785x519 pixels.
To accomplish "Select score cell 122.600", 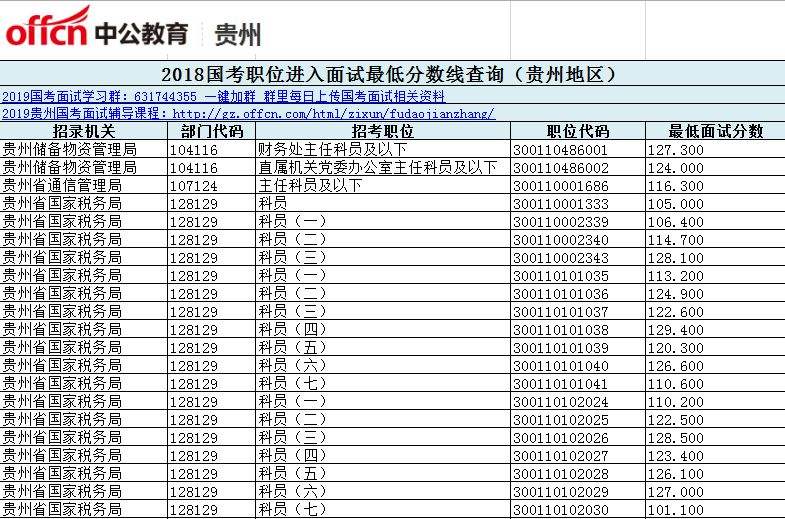I will tap(715, 311).
